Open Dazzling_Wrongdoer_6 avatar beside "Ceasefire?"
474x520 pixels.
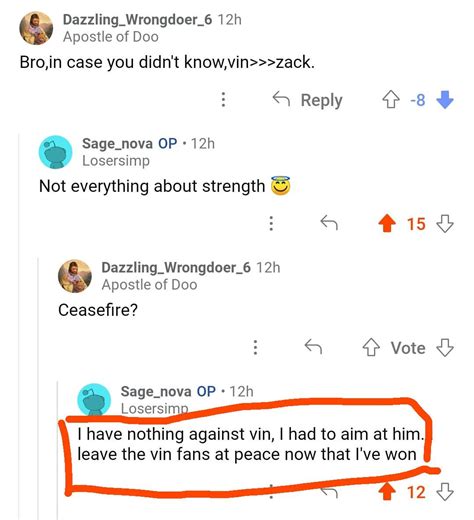pos(75,276)
